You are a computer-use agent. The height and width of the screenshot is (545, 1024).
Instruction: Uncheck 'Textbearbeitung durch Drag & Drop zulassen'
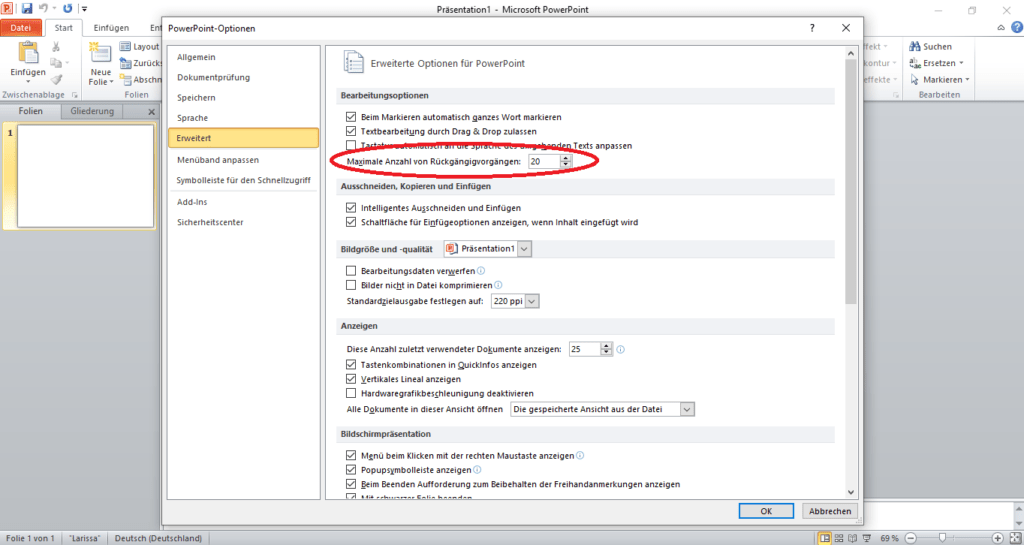351,131
